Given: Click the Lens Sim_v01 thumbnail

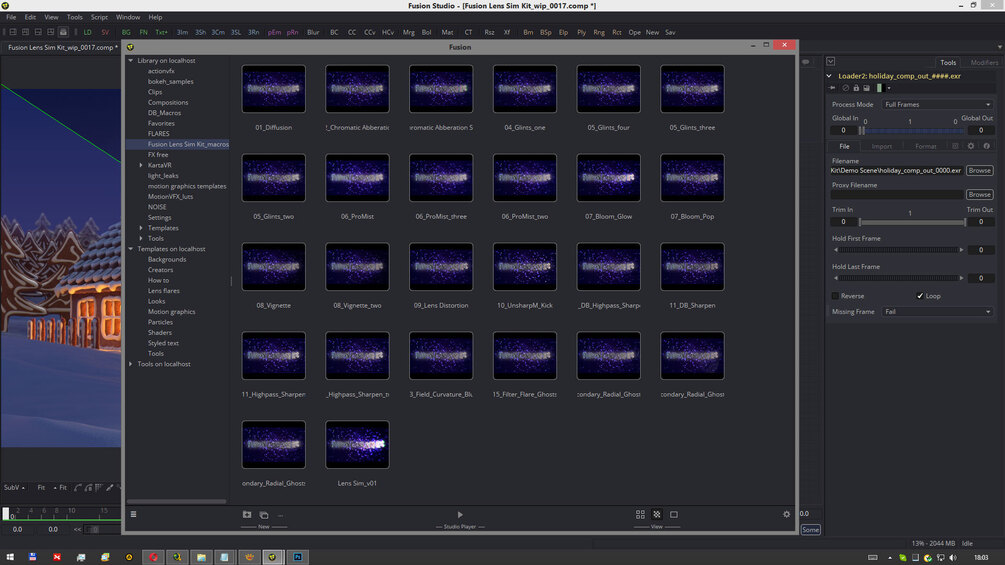Looking at the screenshot, I should coord(357,445).
